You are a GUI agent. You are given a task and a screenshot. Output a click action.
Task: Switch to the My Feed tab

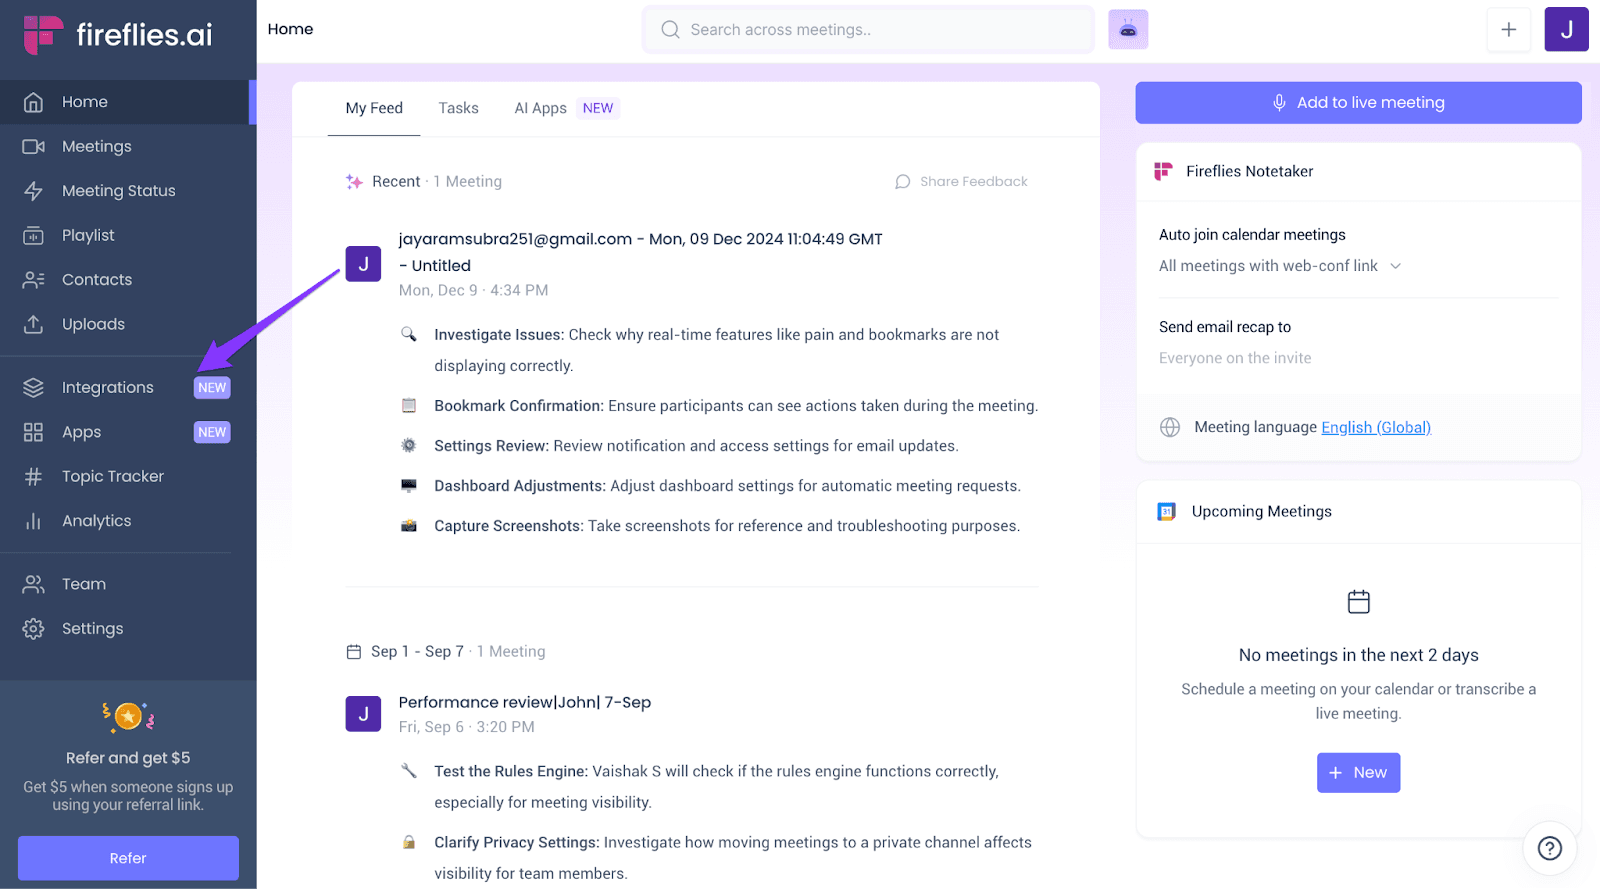pyautogui.click(x=374, y=108)
